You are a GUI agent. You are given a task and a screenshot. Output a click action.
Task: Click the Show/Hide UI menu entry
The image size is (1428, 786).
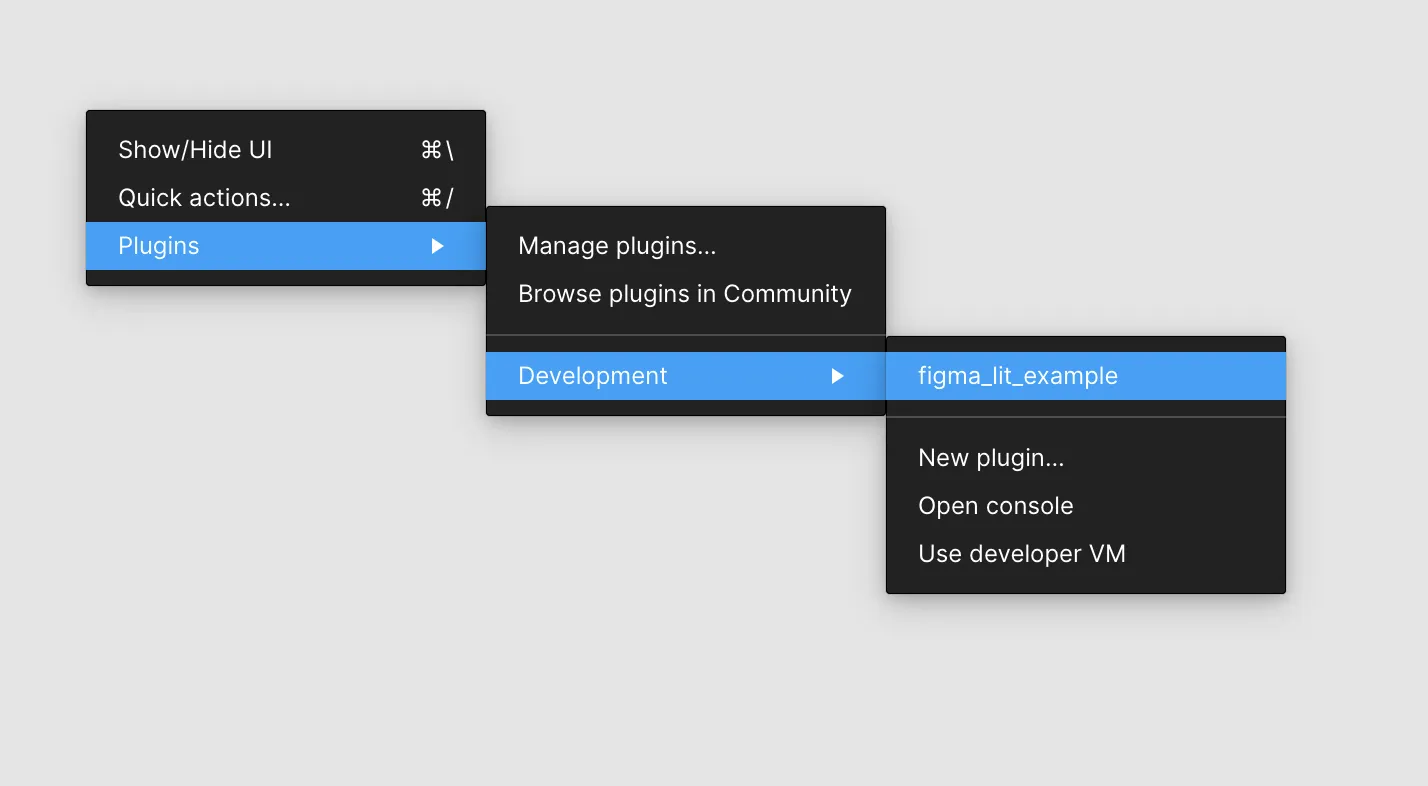coord(195,150)
